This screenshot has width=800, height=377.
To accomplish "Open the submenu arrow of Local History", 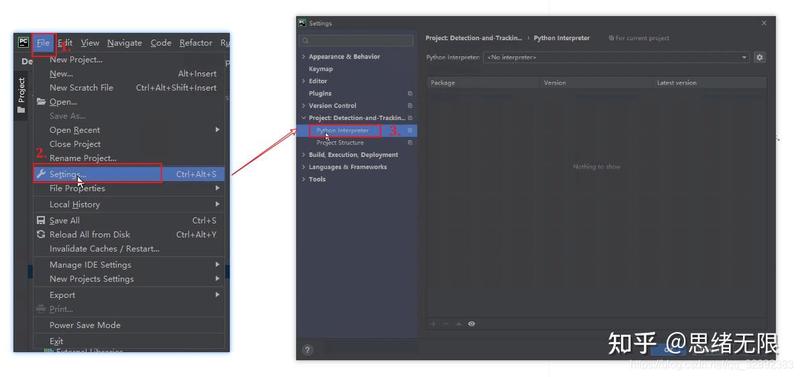I will tap(217, 204).
